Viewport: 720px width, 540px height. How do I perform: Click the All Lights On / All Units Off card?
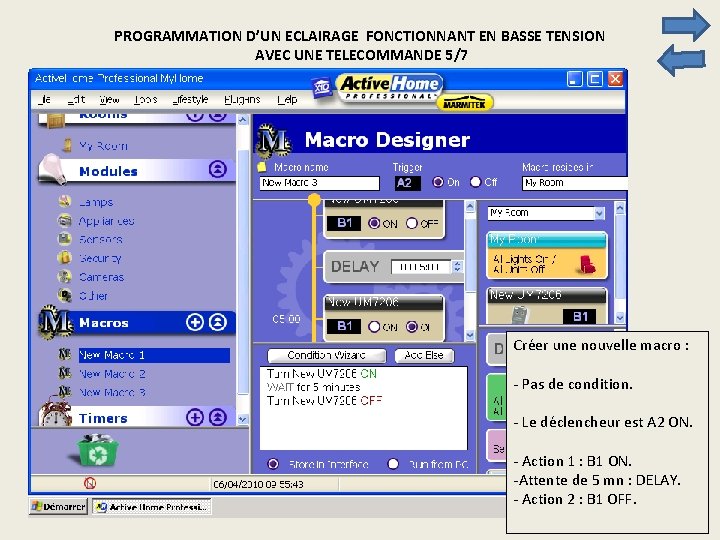point(547,256)
